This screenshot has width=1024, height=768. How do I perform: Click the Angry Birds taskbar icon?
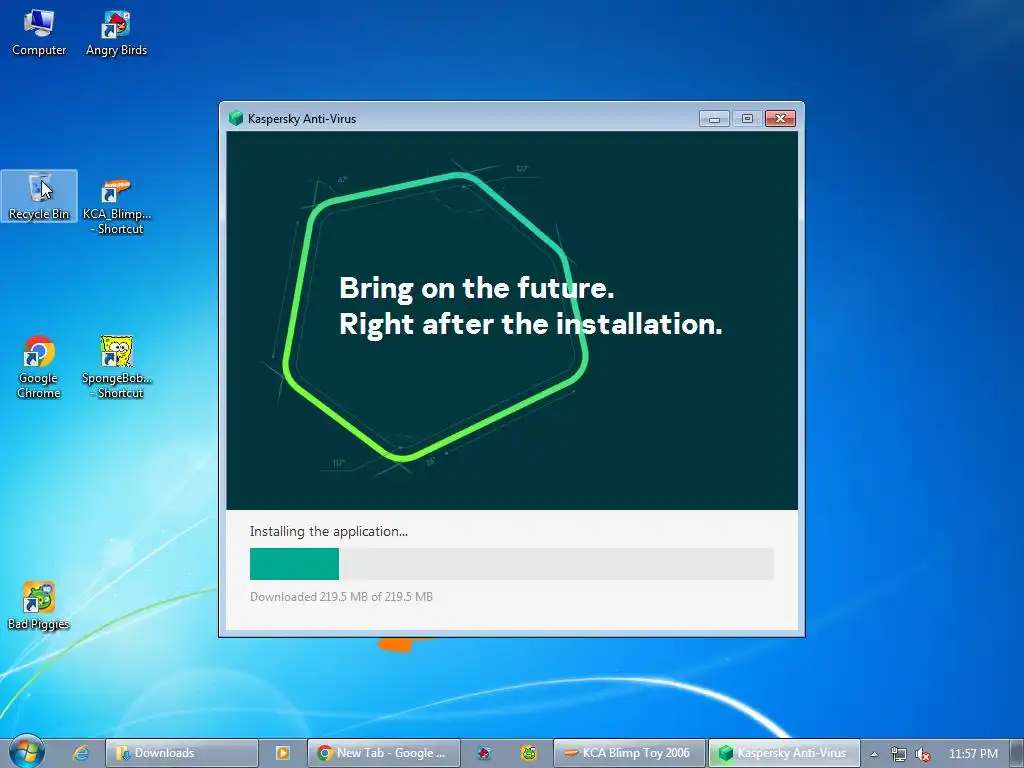[x=484, y=753]
